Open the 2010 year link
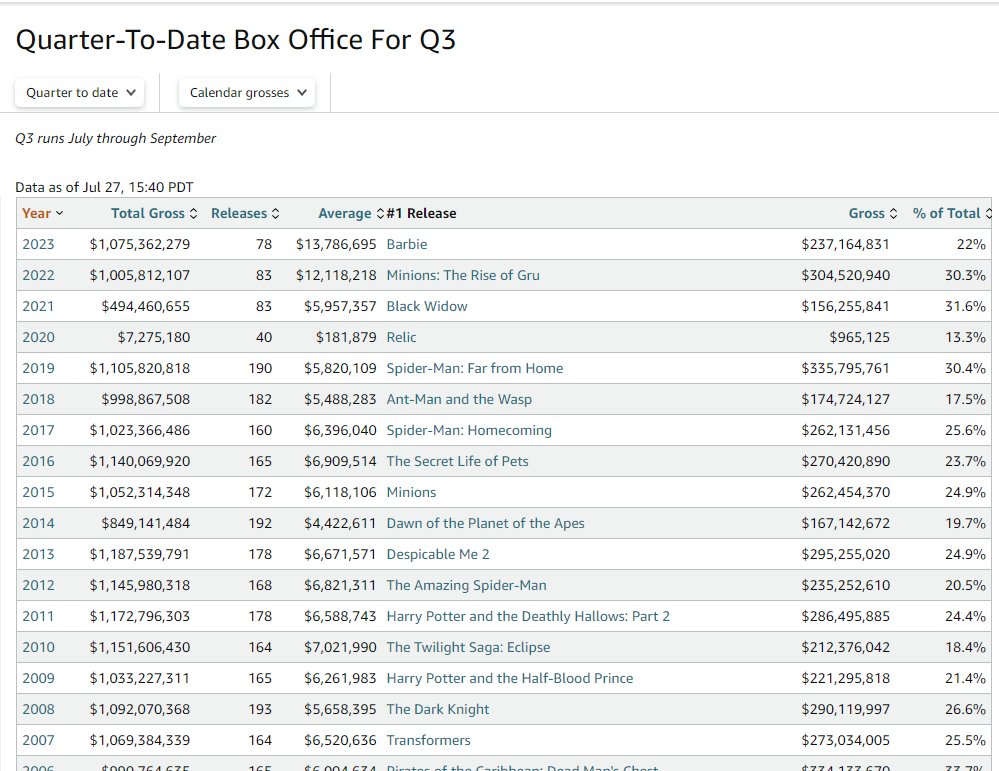Viewport: 999px width, 771px height. [38, 647]
